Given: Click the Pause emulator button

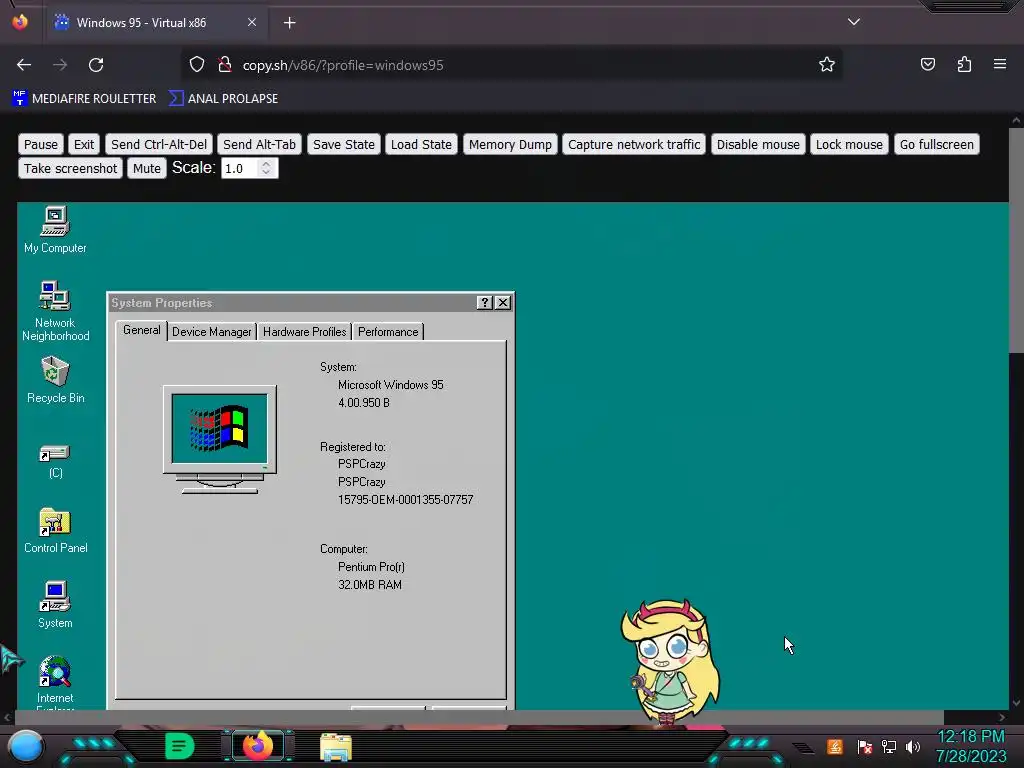Looking at the screenshot, I should [40, 144].
